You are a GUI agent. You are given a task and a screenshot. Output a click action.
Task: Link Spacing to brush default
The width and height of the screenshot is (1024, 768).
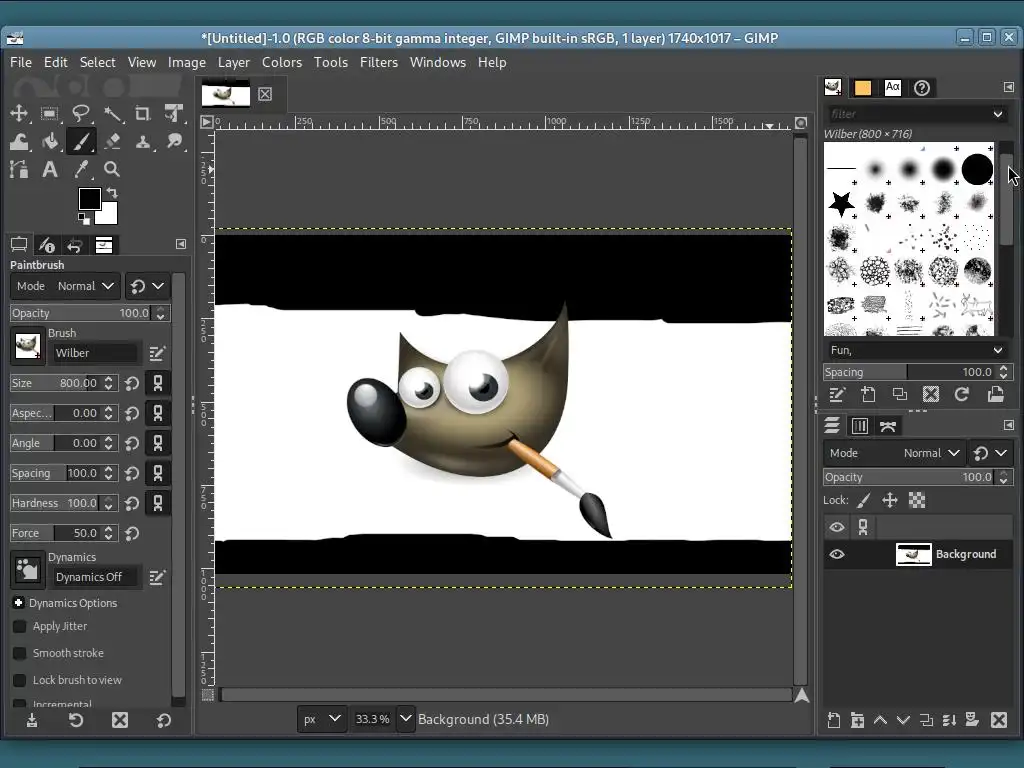157,473
